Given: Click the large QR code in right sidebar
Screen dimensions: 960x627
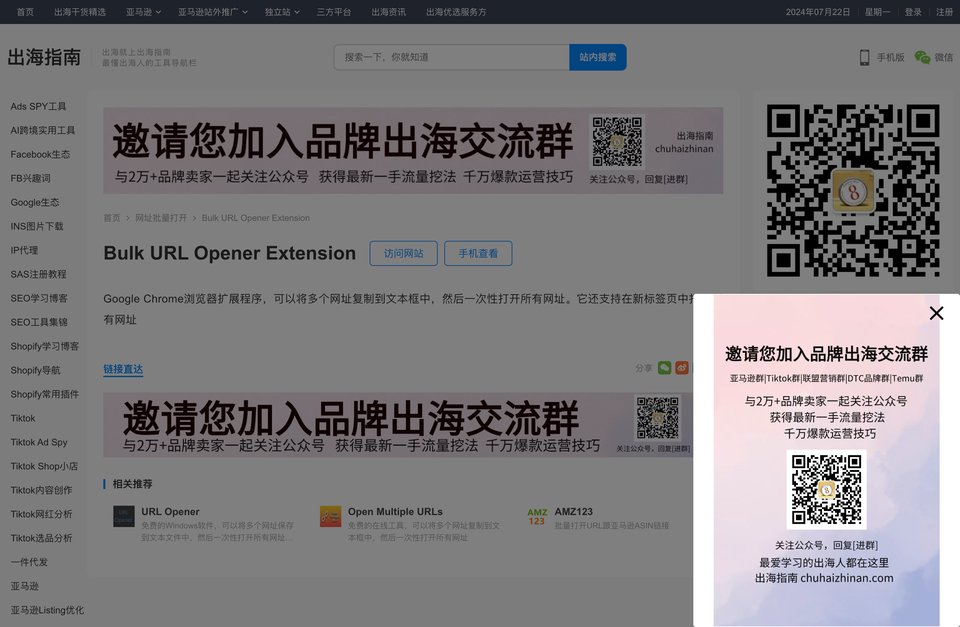Looking at the screenshot, I should coord(853,190).
